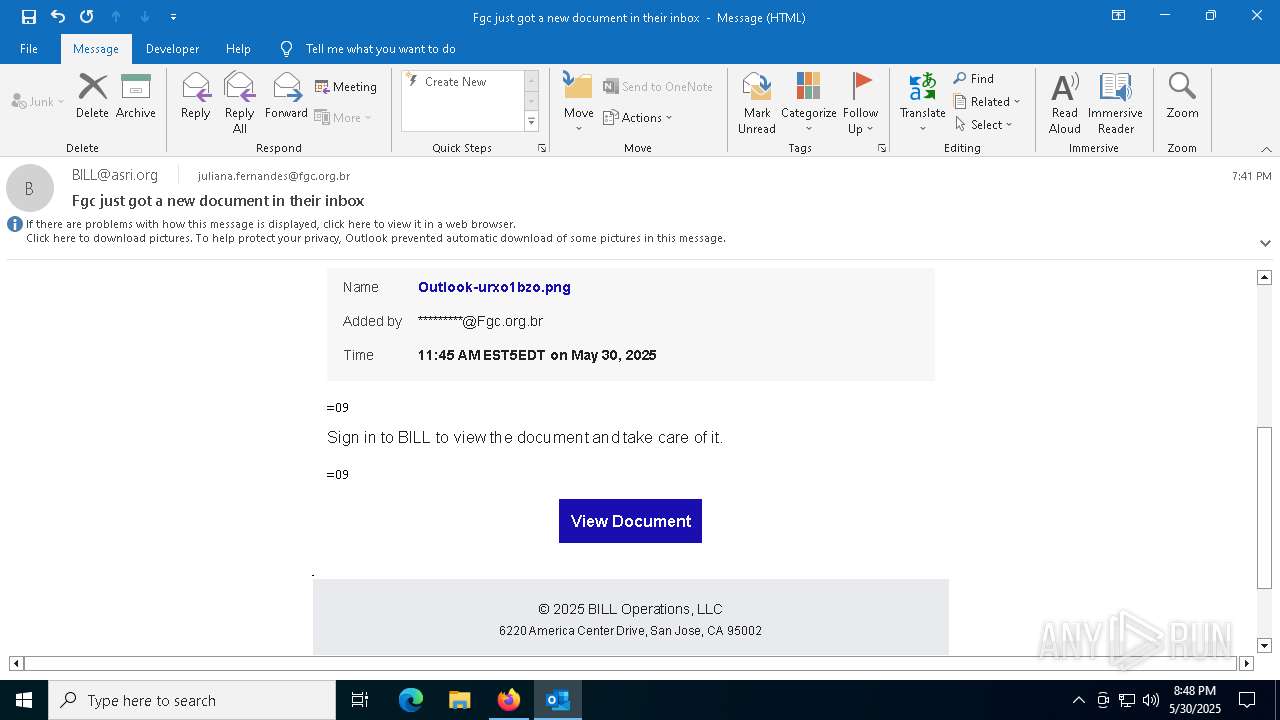This screenshot has width=1280, height=720.
Task: Click the horizontal scrollbar right arrow
Action: tap(1246, 663)
